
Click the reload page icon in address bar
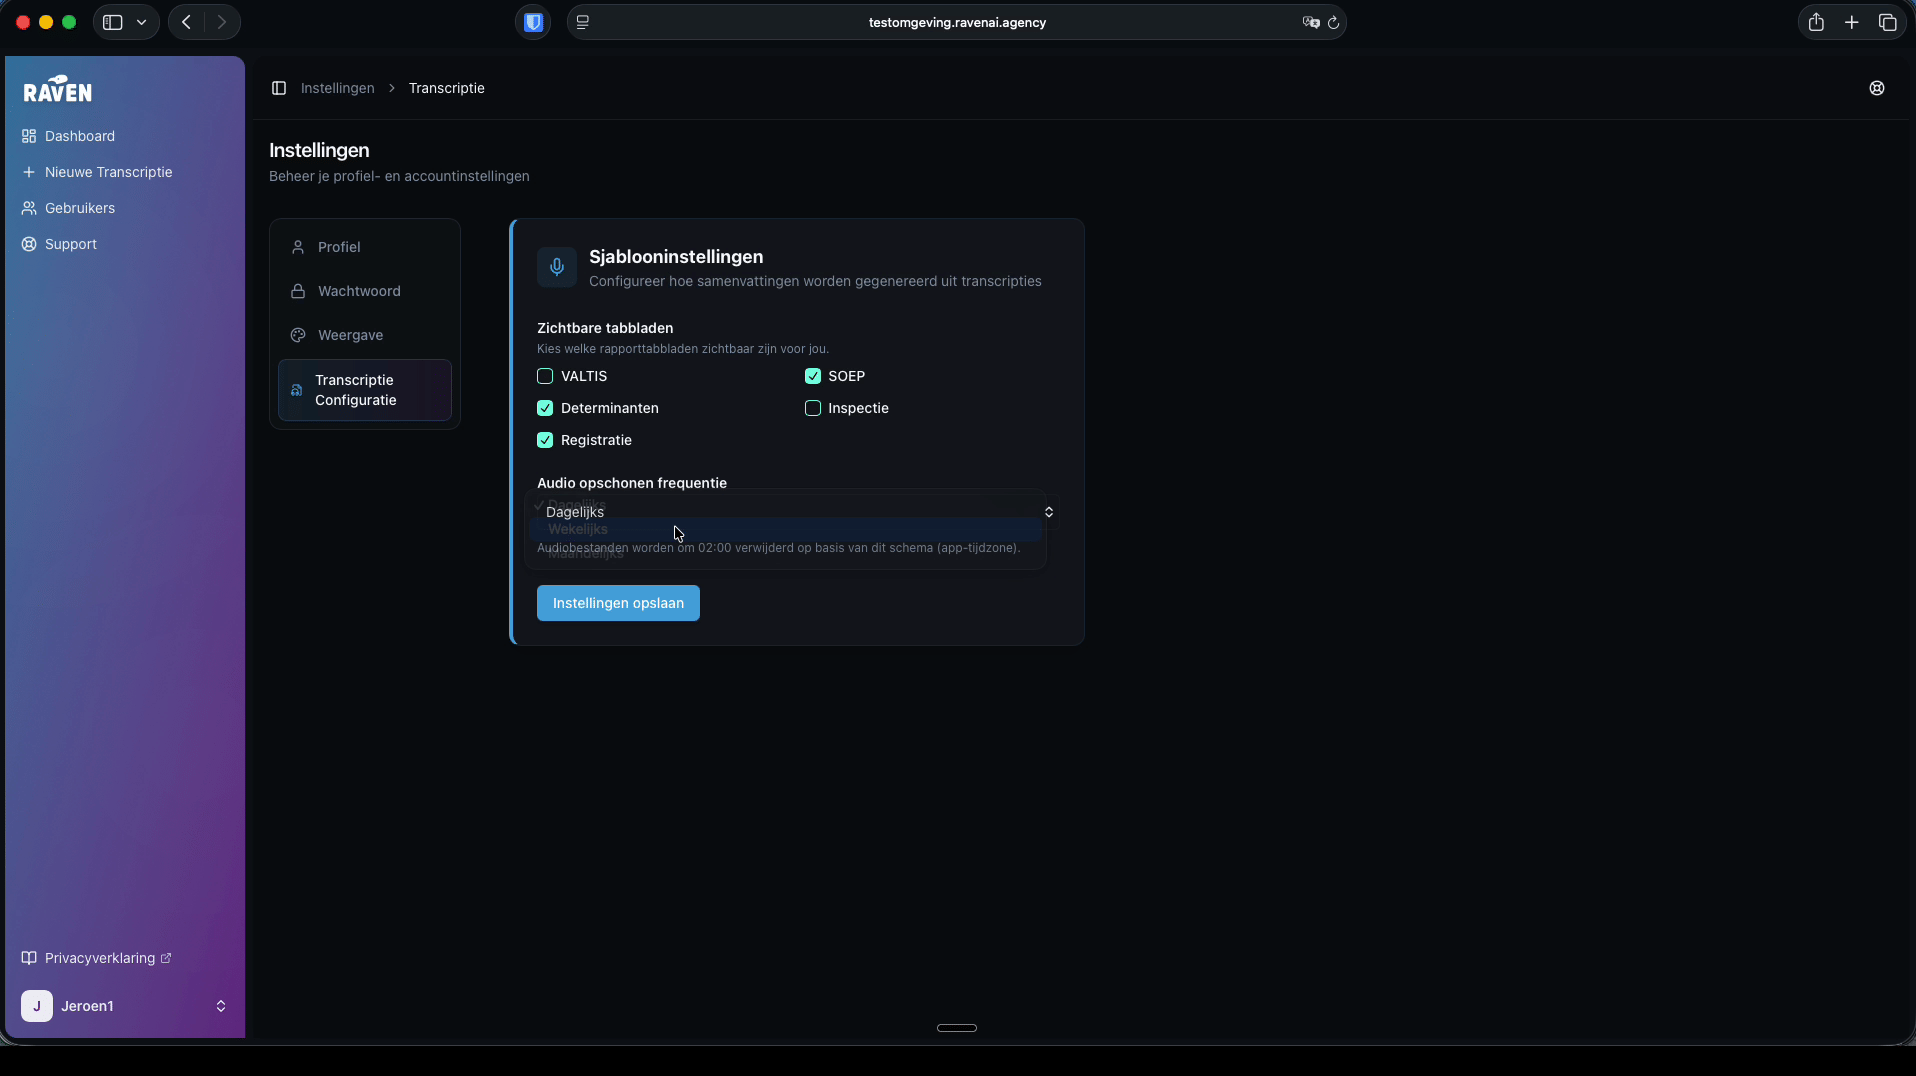[1333, 22]
